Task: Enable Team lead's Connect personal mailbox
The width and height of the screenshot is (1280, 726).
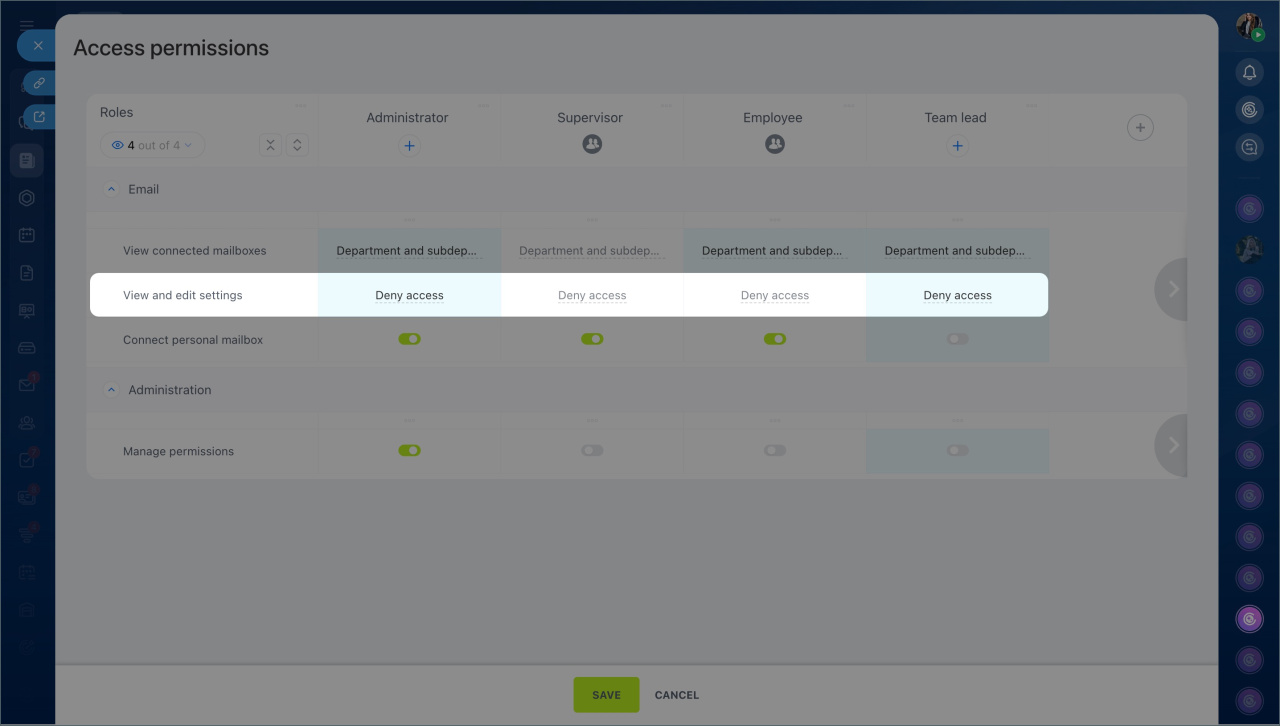Action: coord(957,339)
